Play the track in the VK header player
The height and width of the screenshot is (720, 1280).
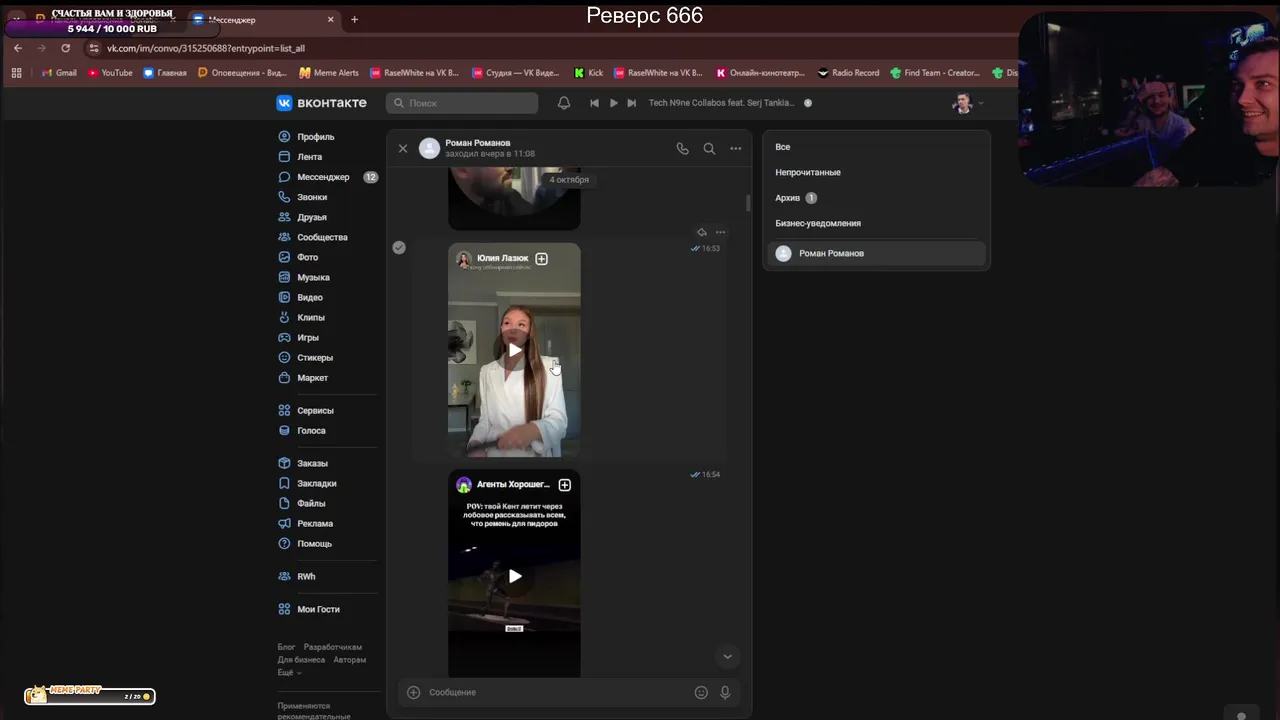click(x=614, y=103)
